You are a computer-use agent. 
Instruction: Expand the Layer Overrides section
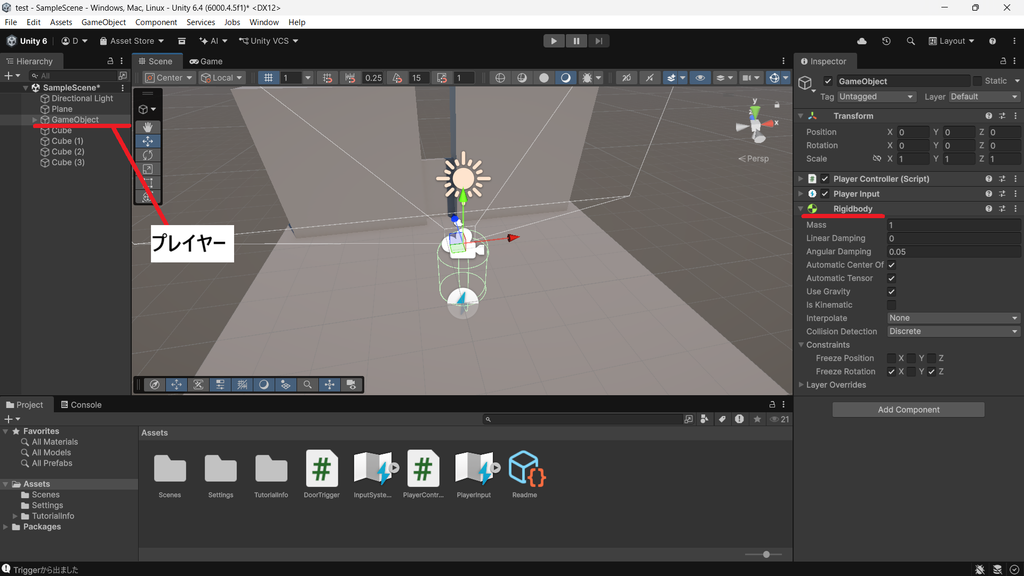pos(834,385)
